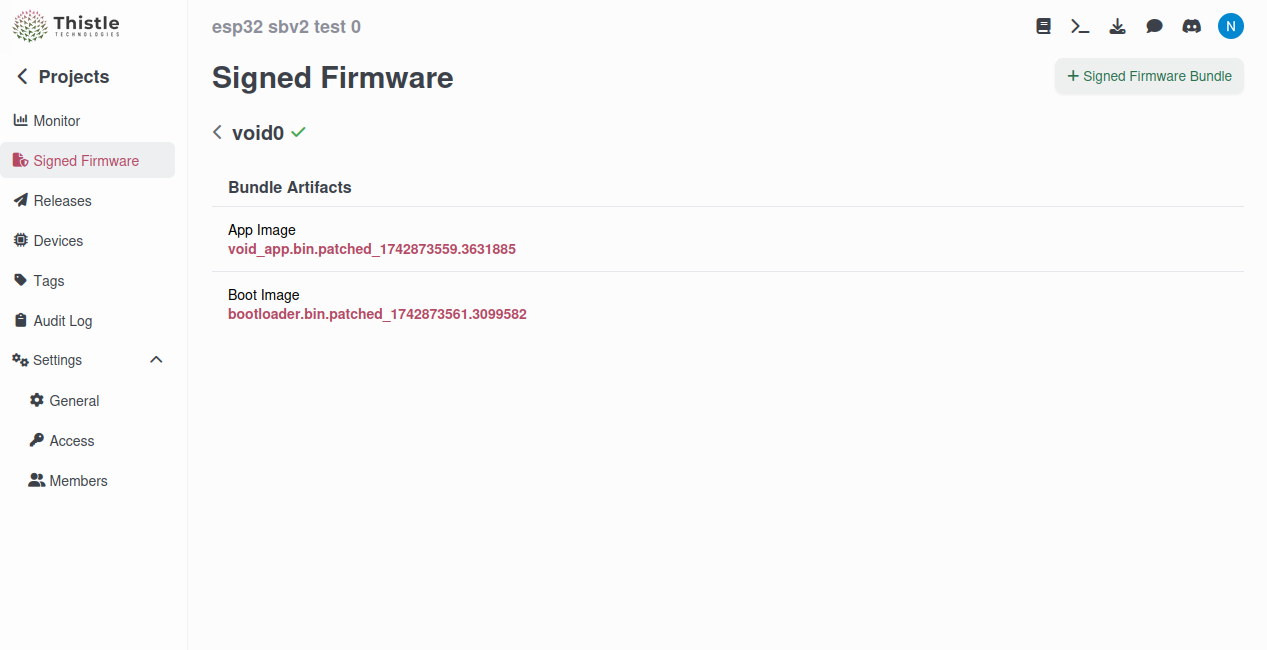
Task: Click the blue N user avatar
Action: (1231, 26)
